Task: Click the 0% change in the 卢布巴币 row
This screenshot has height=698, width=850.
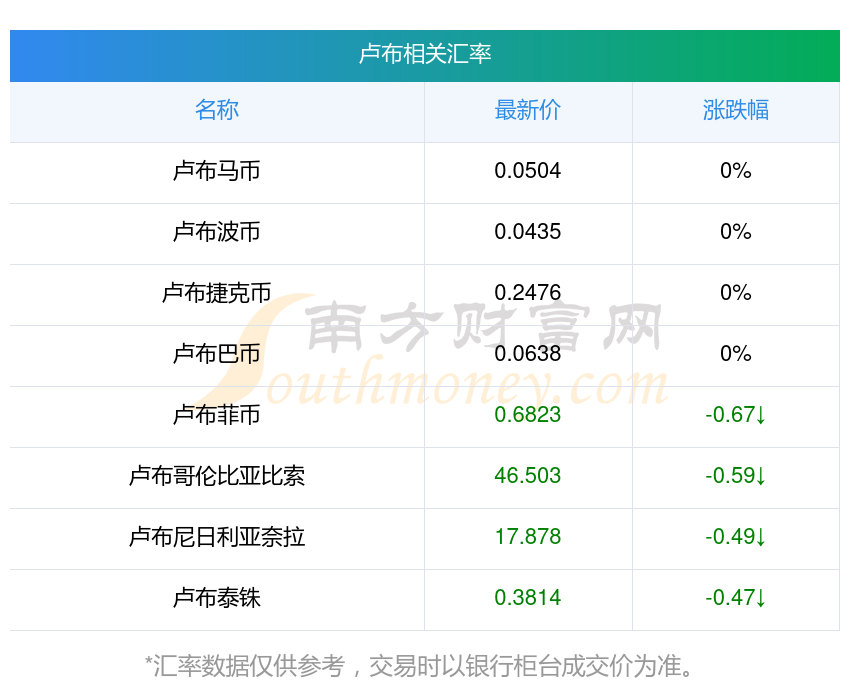Action: pyautogui.click(x=736, y=354)
